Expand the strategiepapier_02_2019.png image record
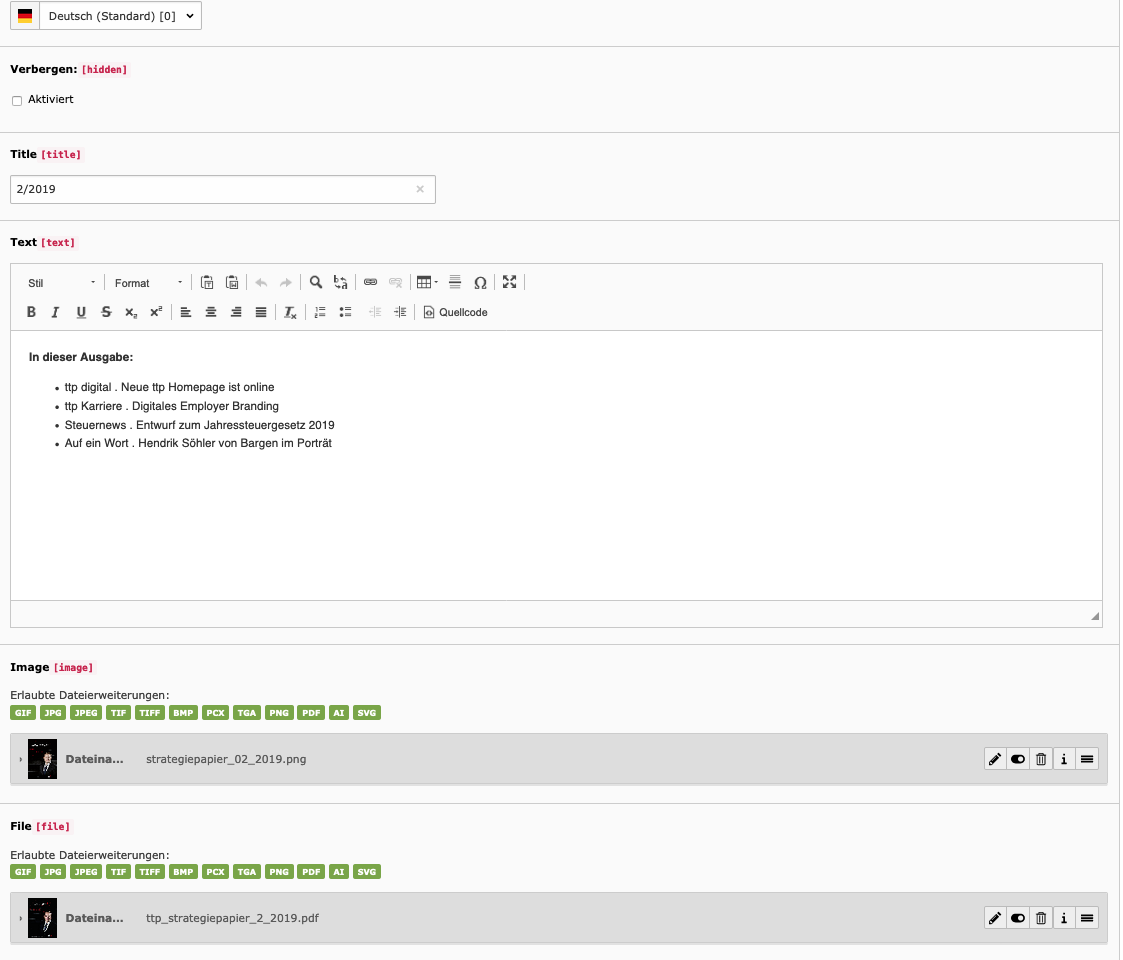This screenshot has width=1123, height=960. point(20,760)
